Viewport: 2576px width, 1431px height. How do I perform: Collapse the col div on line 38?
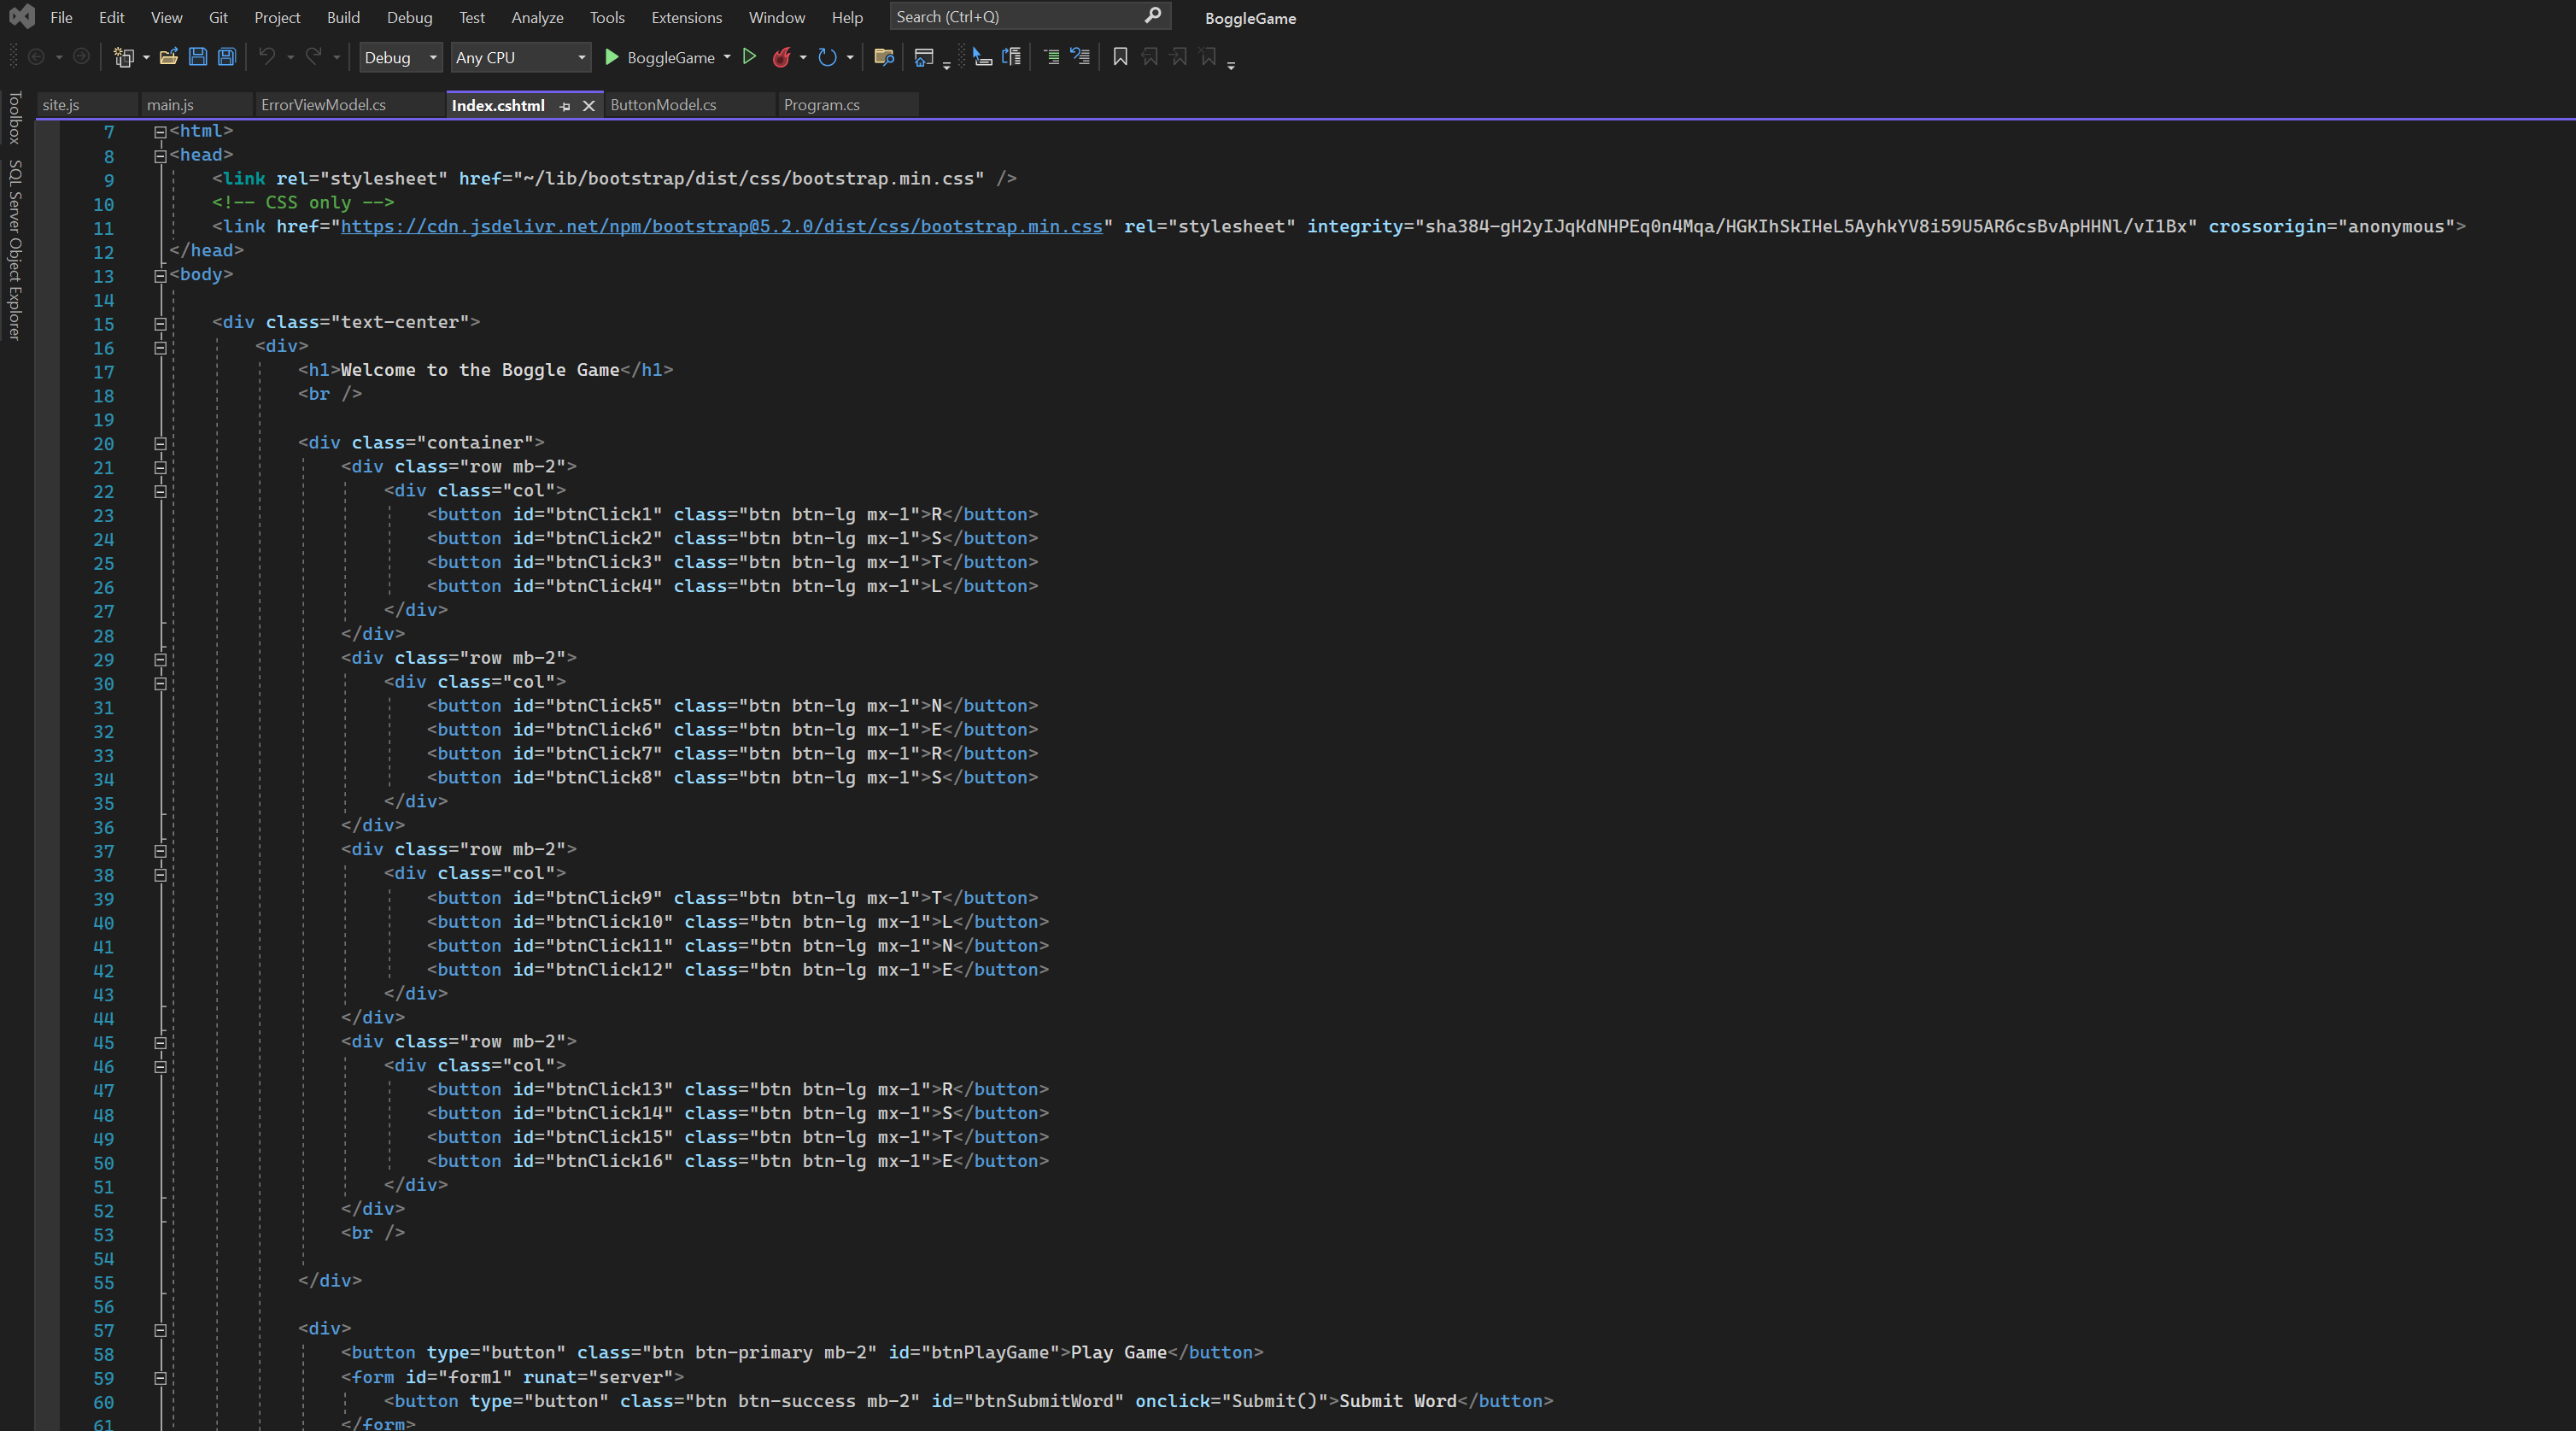click(x=160, y=875)
